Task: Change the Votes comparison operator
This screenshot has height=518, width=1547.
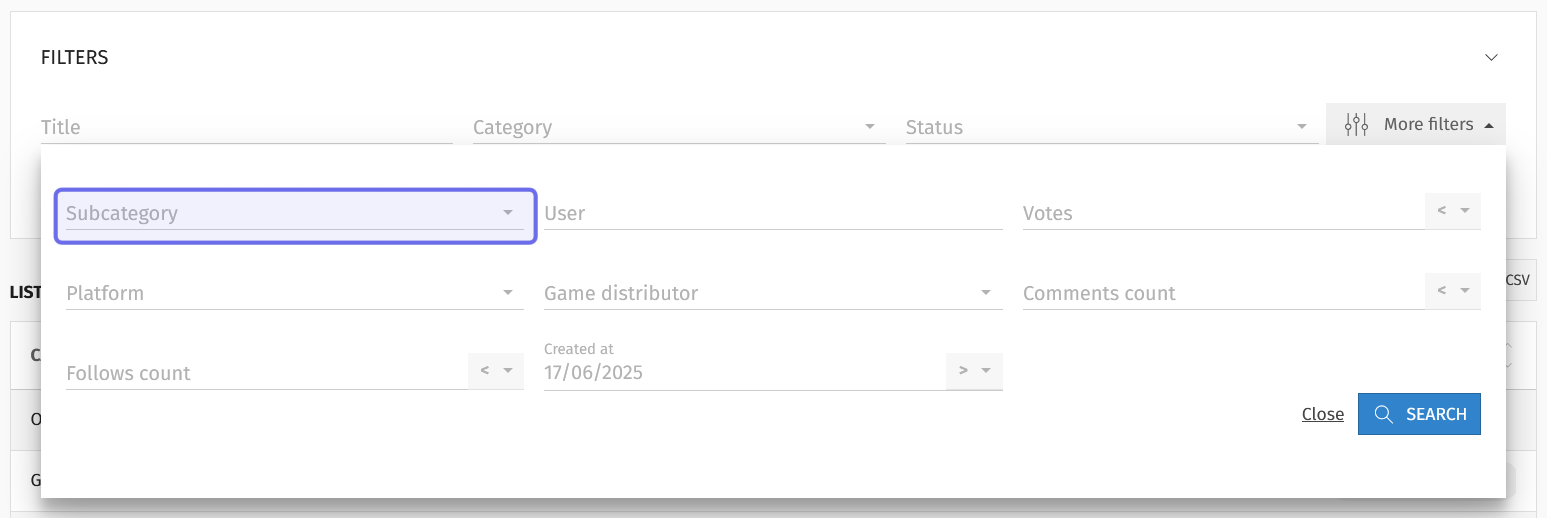Action: [x=1453, y=211]
